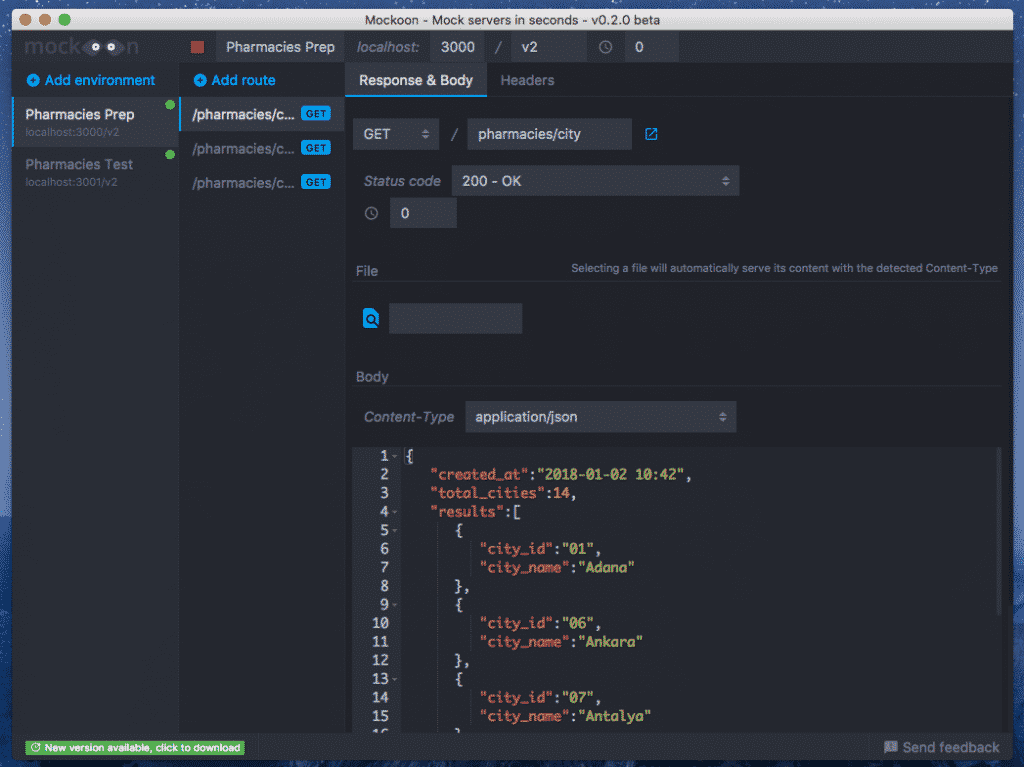The height and width of the screenshot is (767, 1024).
Task: Click the new version download banner
Action: click(x=135, y=747)
